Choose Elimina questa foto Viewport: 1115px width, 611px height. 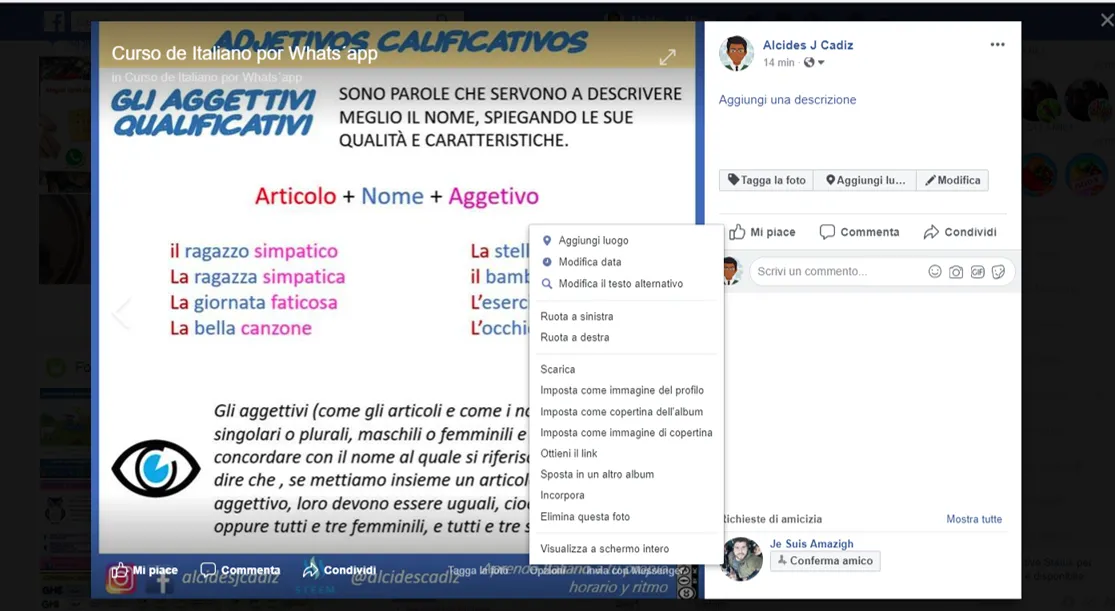(626, 516)
